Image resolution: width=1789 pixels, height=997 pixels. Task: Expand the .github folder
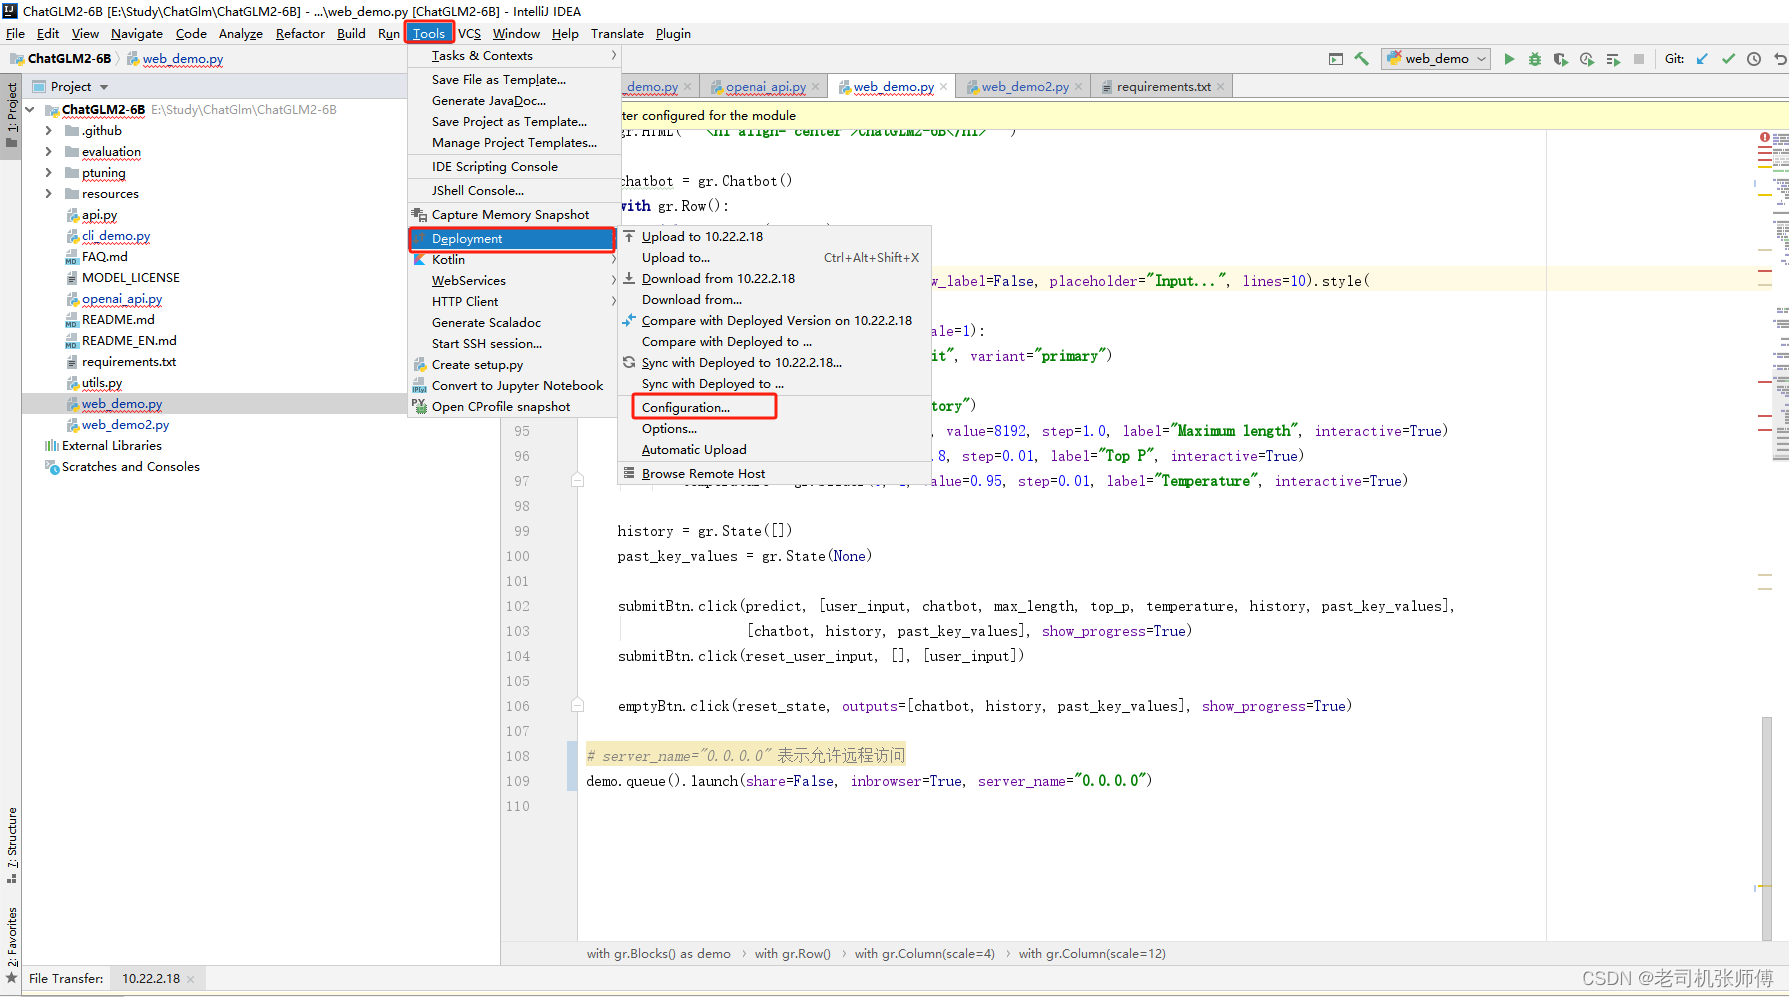point(48,131)
